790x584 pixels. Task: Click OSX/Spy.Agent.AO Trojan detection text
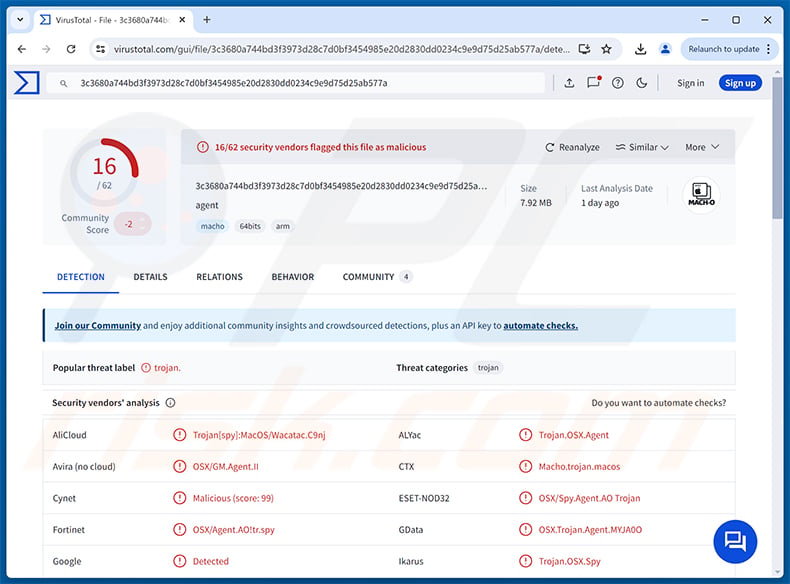tap(589, 498)
